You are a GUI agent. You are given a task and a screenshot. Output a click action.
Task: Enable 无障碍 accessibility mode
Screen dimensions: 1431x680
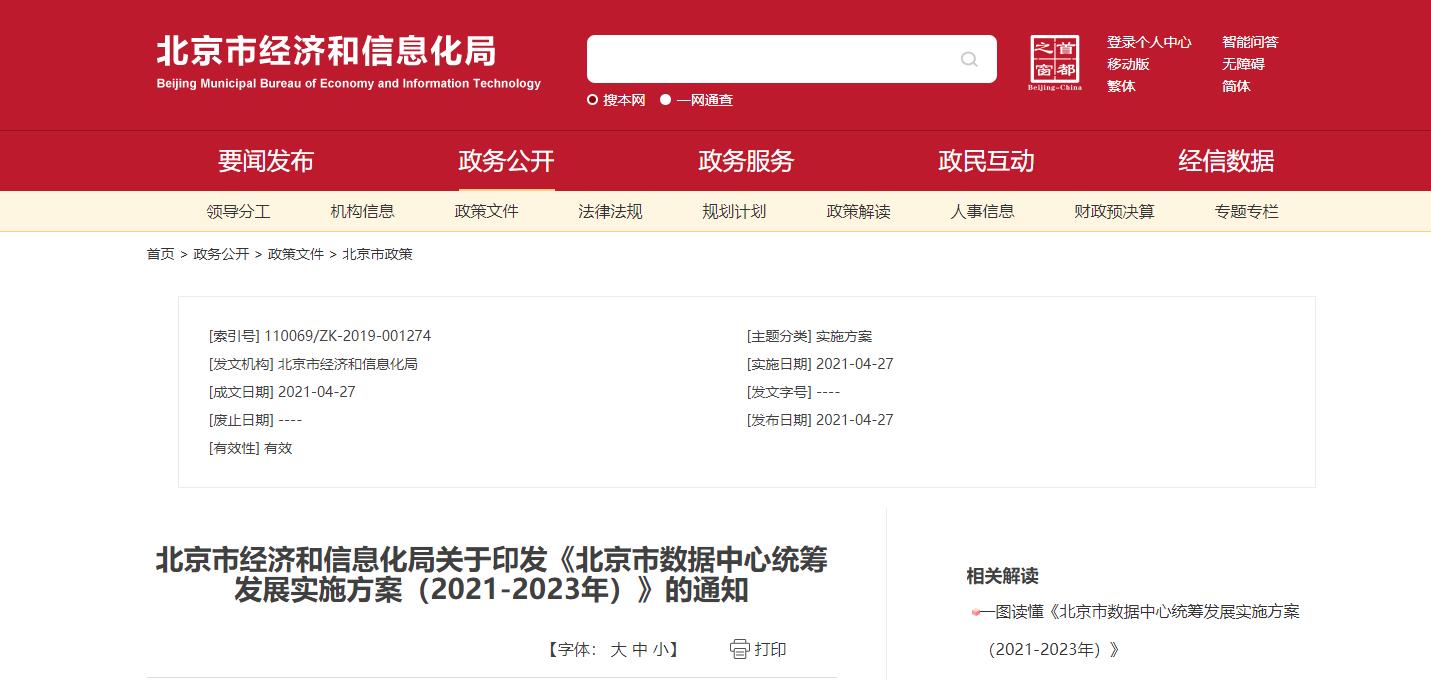[1243, 64]
